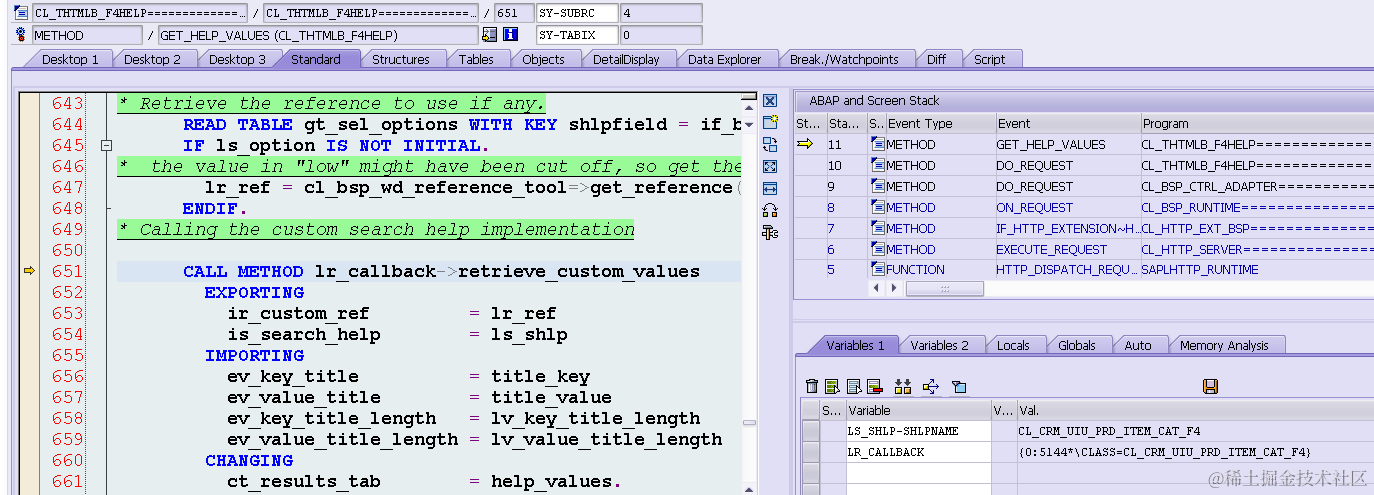
Task: Click the red-marked list icon in variables toolbar
Action: click(874, 386)
